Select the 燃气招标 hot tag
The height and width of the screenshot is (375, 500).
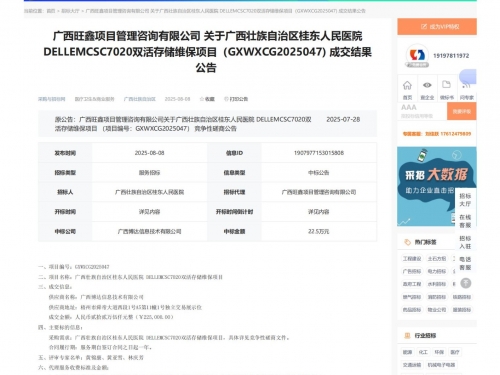412,297
